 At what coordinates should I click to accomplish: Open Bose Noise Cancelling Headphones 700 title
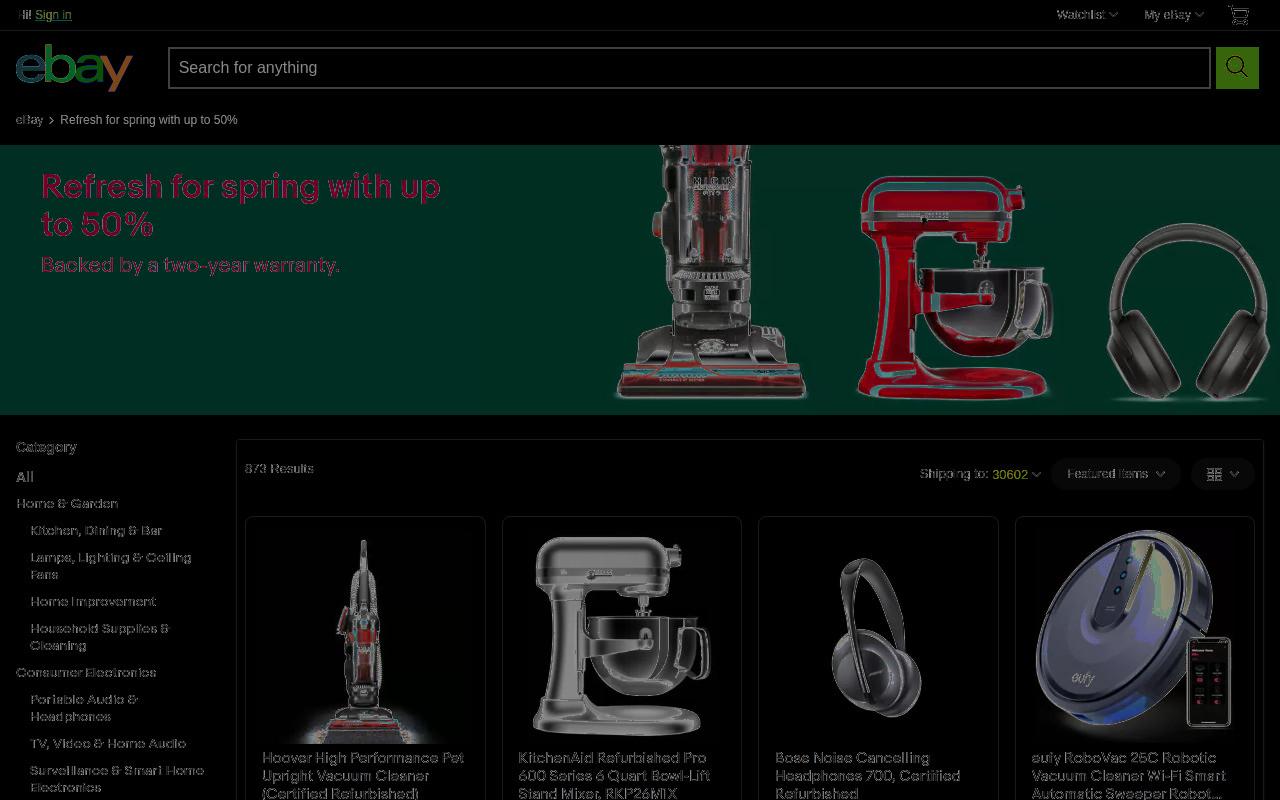[868, 775]
